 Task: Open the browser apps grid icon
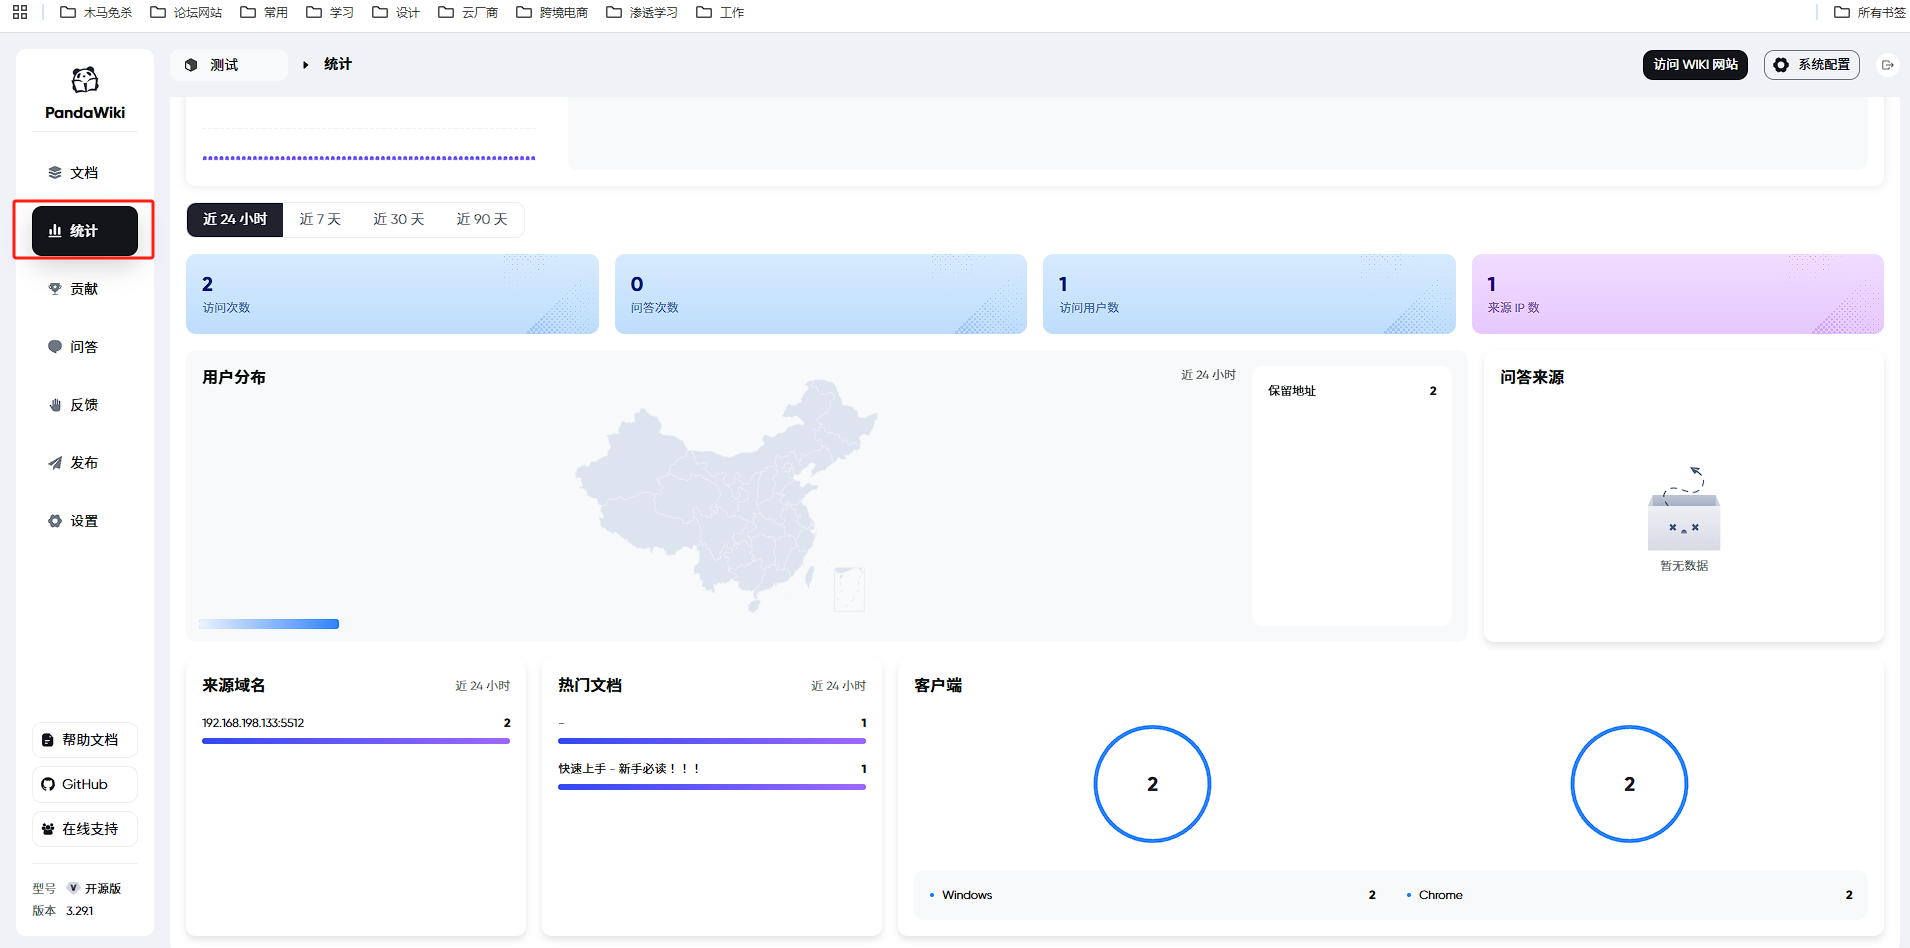(20, 12)
